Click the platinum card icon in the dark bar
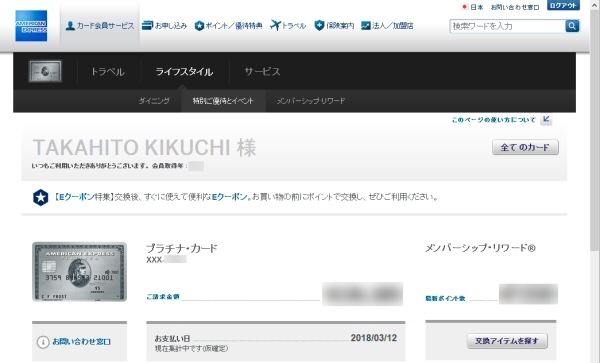 45,71
